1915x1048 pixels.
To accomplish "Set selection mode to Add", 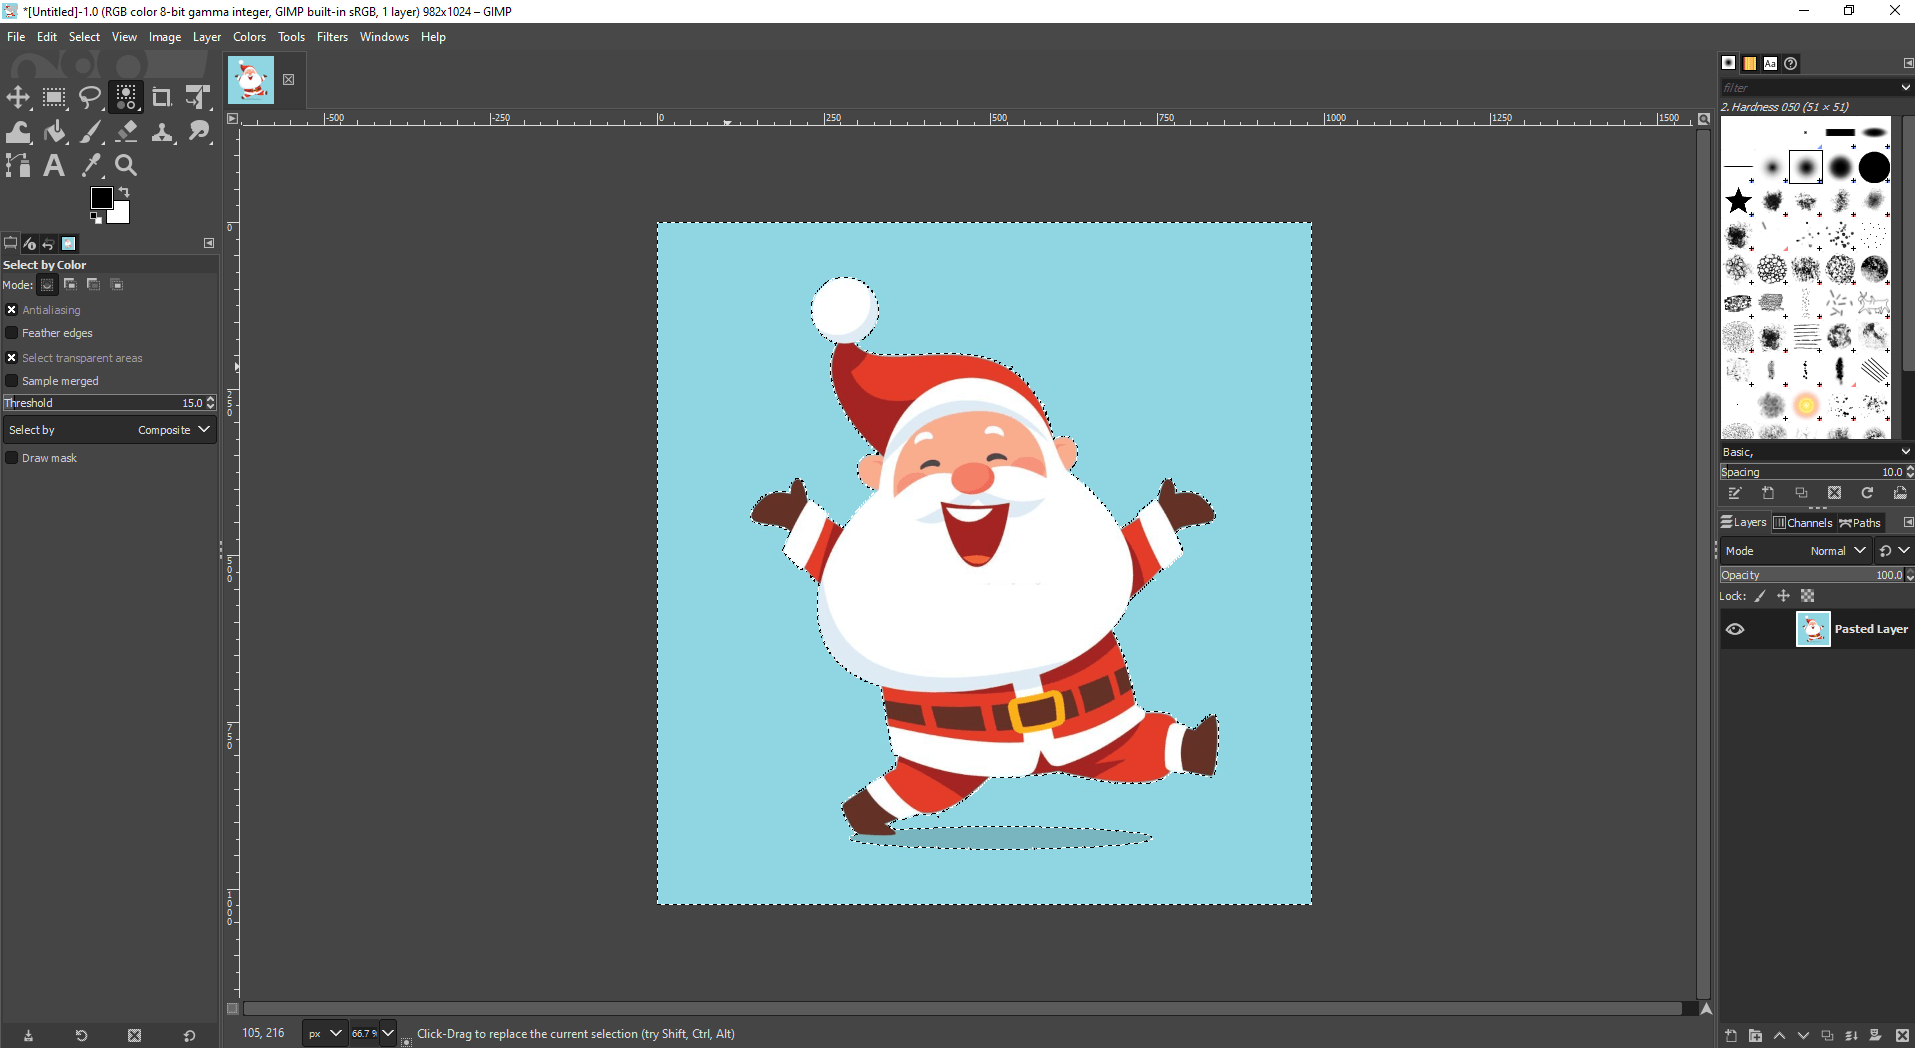I will click(x=70, y=285).
